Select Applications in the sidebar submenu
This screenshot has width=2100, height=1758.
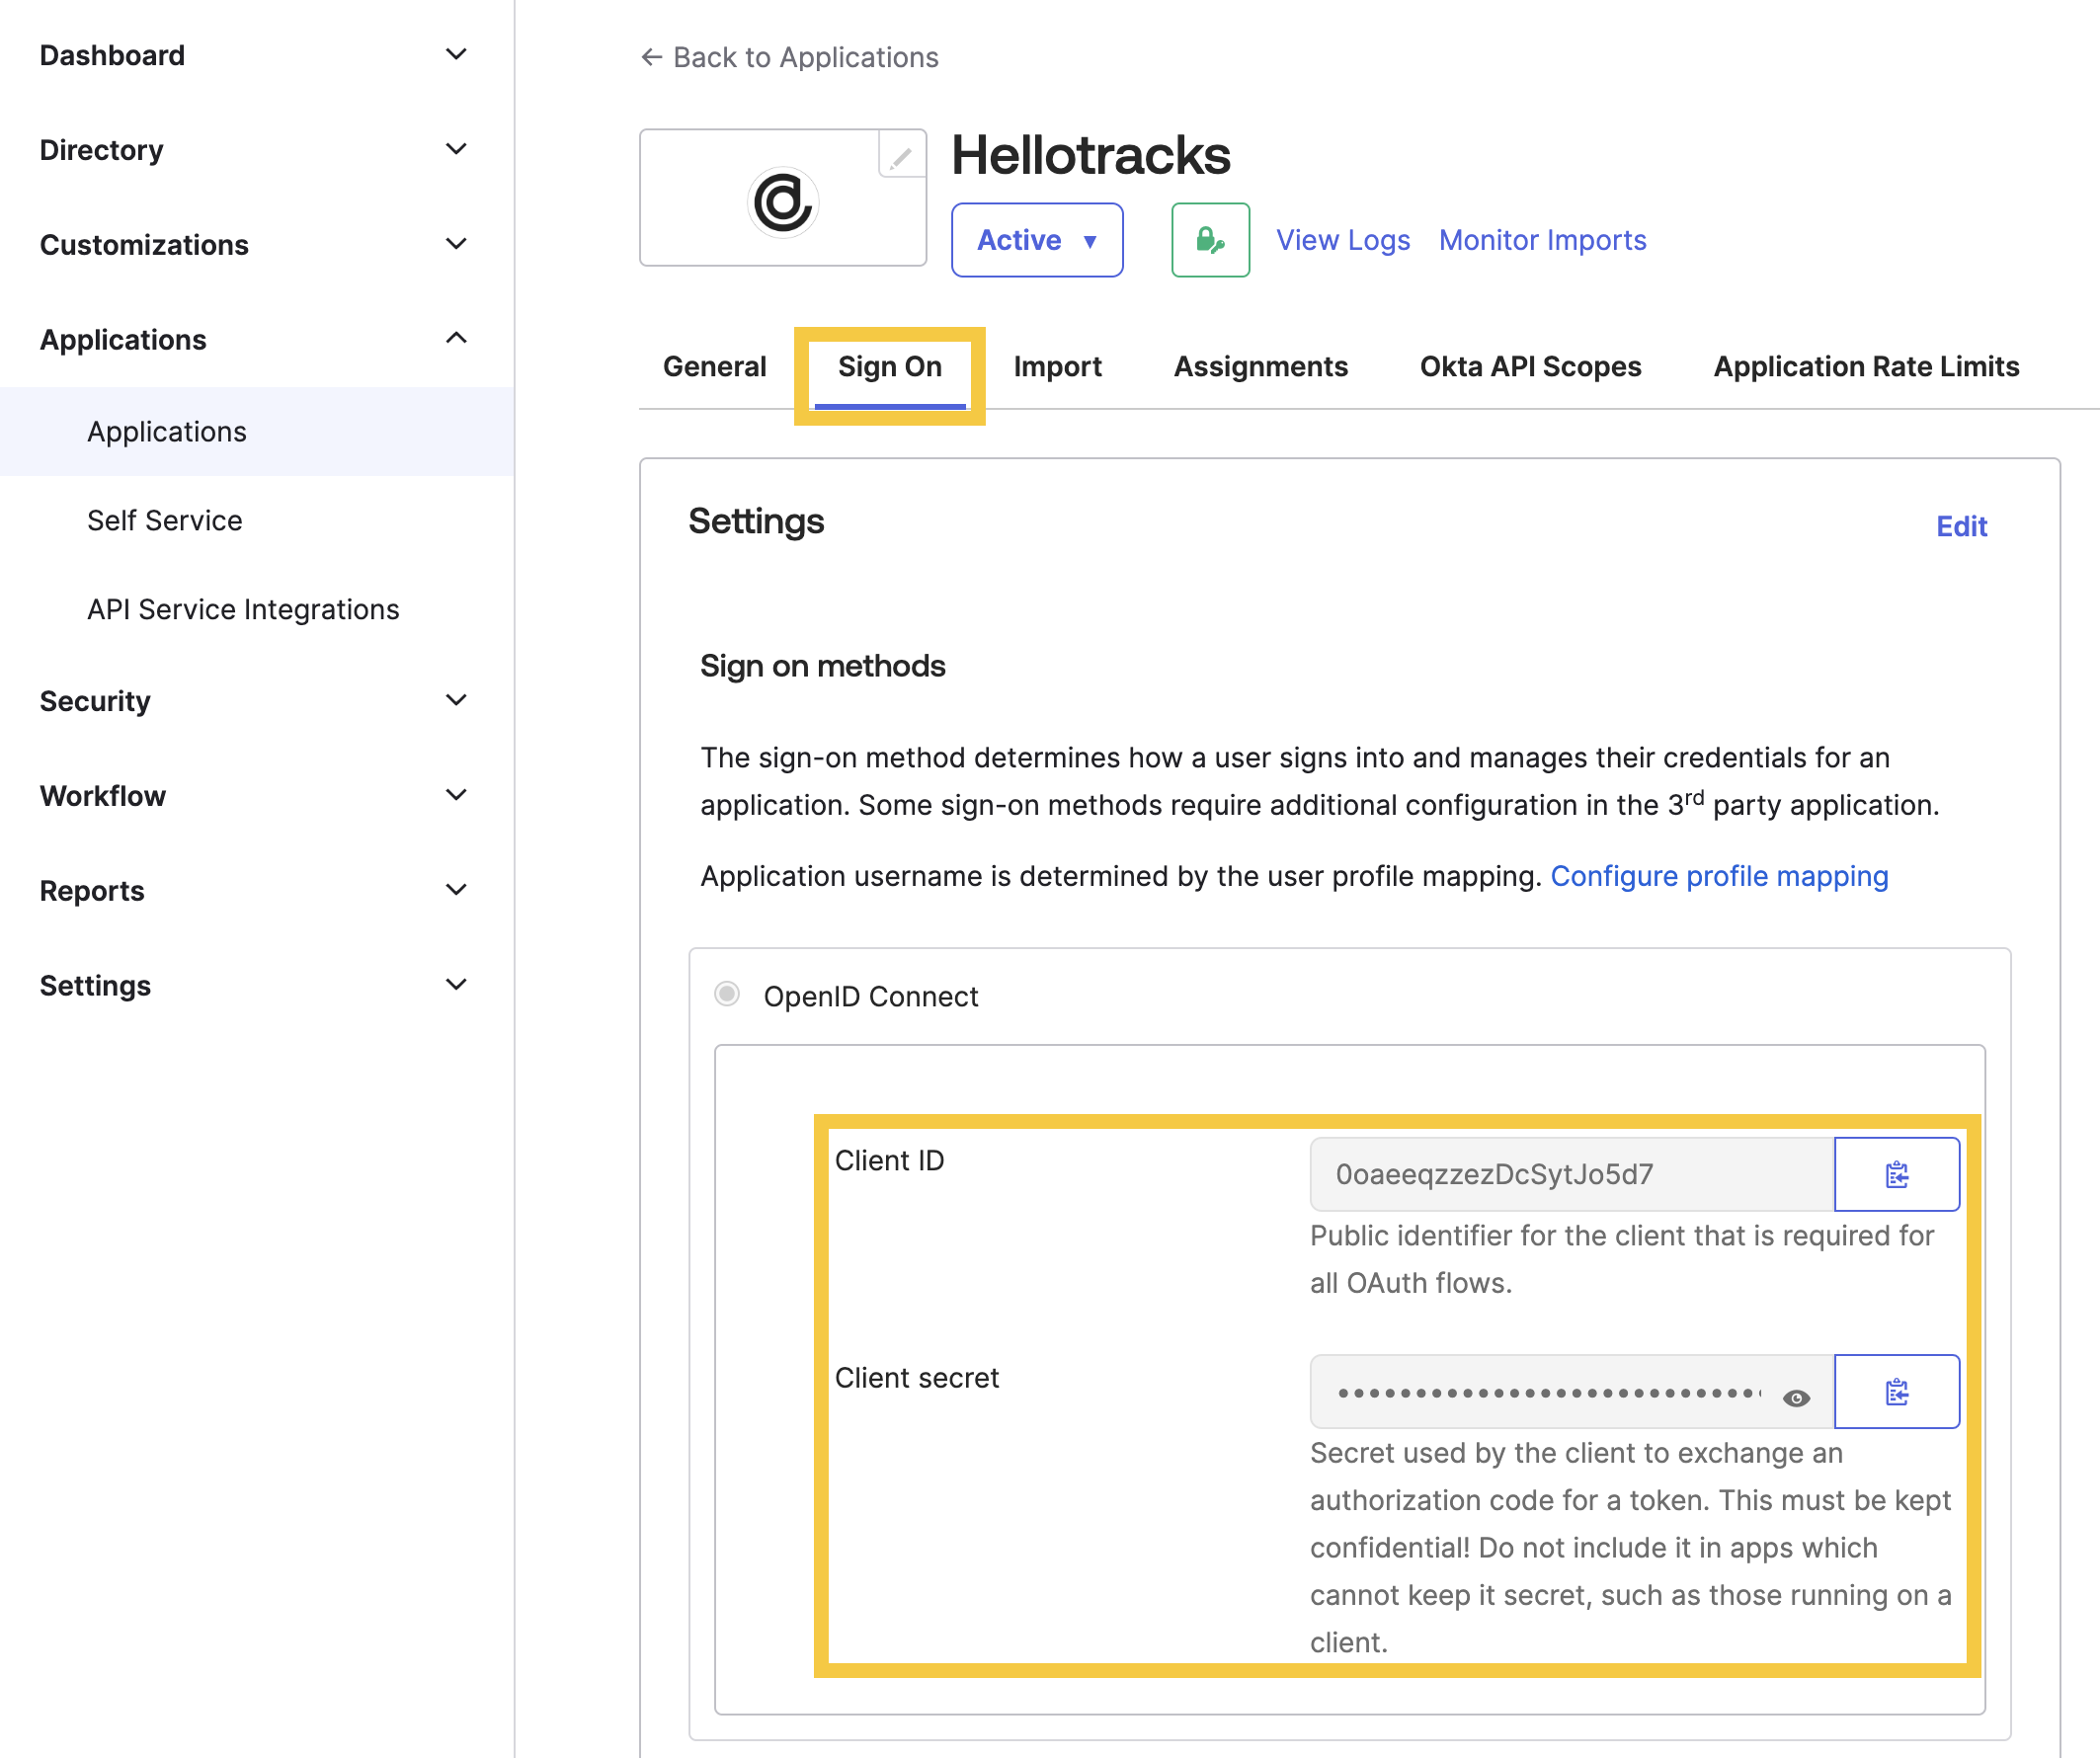tap(257, 431)
